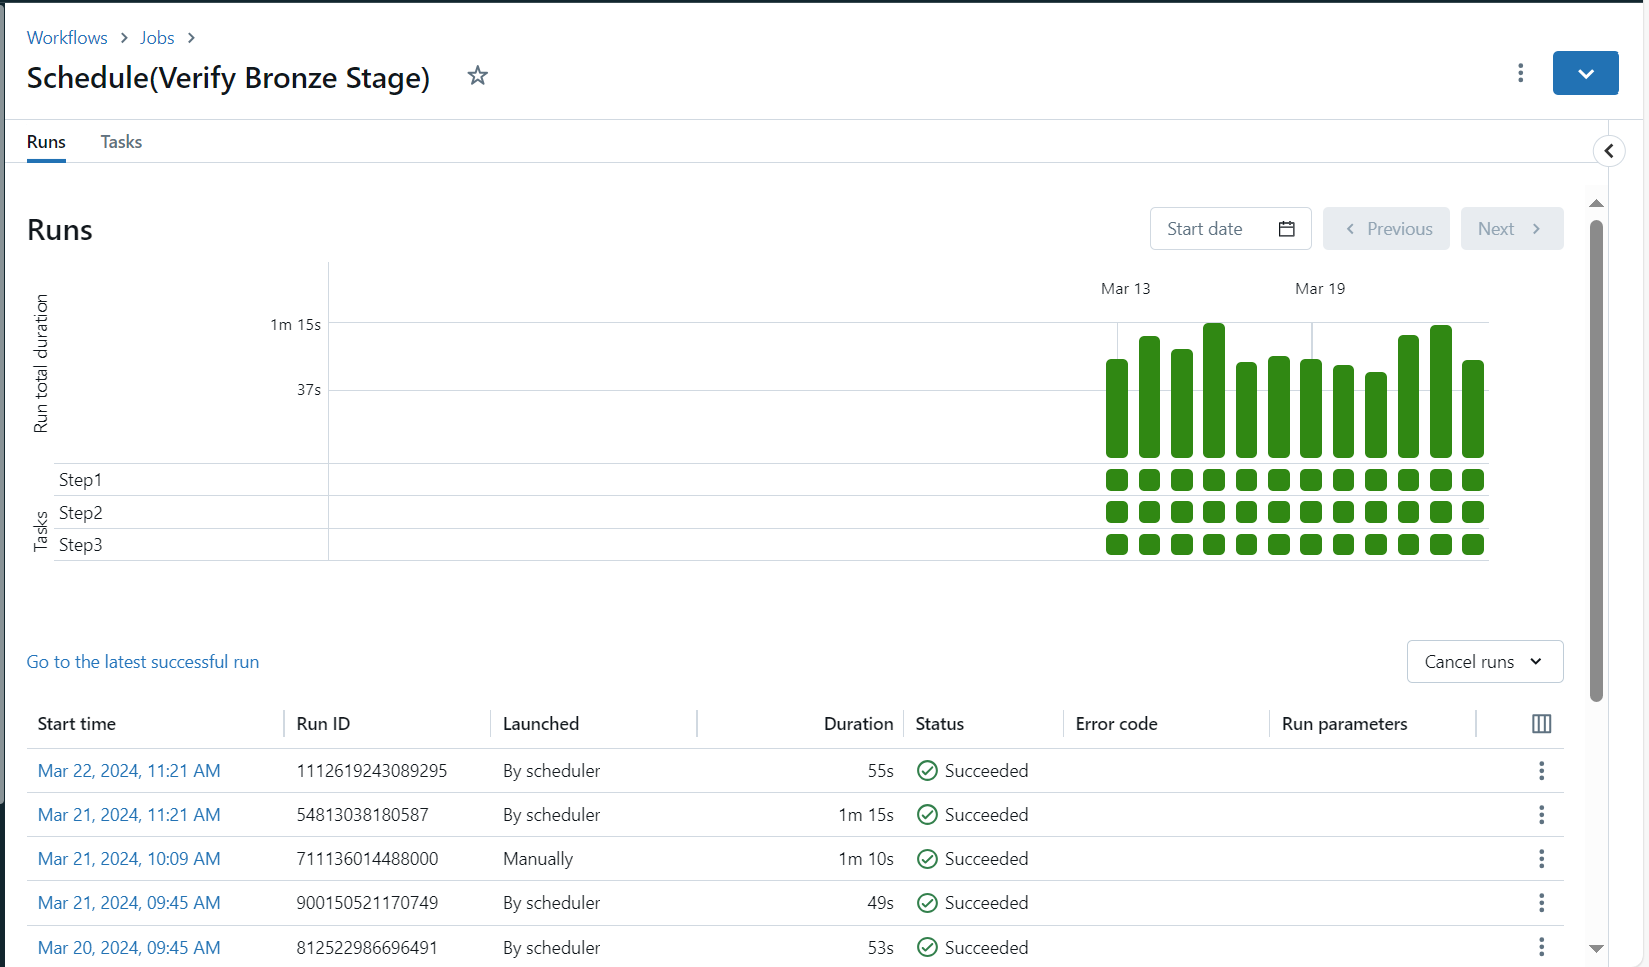Click the Previous navigation button
Screen dimensions: 1649x967
1386,228
